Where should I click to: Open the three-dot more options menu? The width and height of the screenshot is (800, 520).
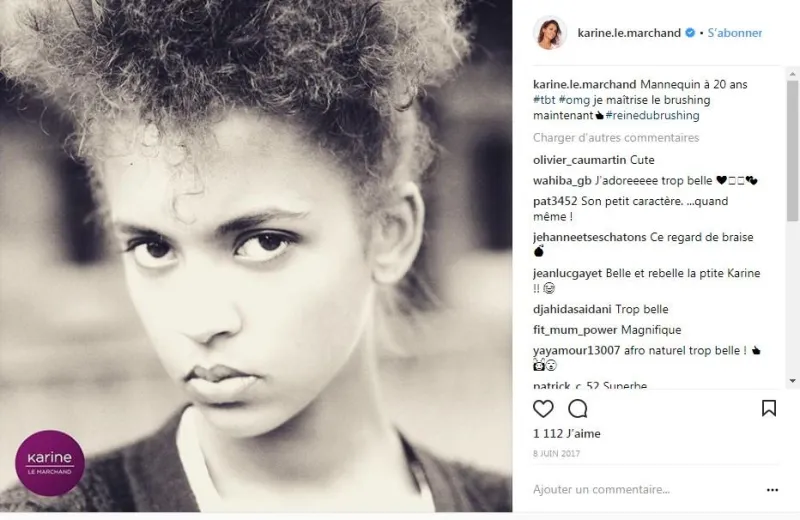coord(772,490)
